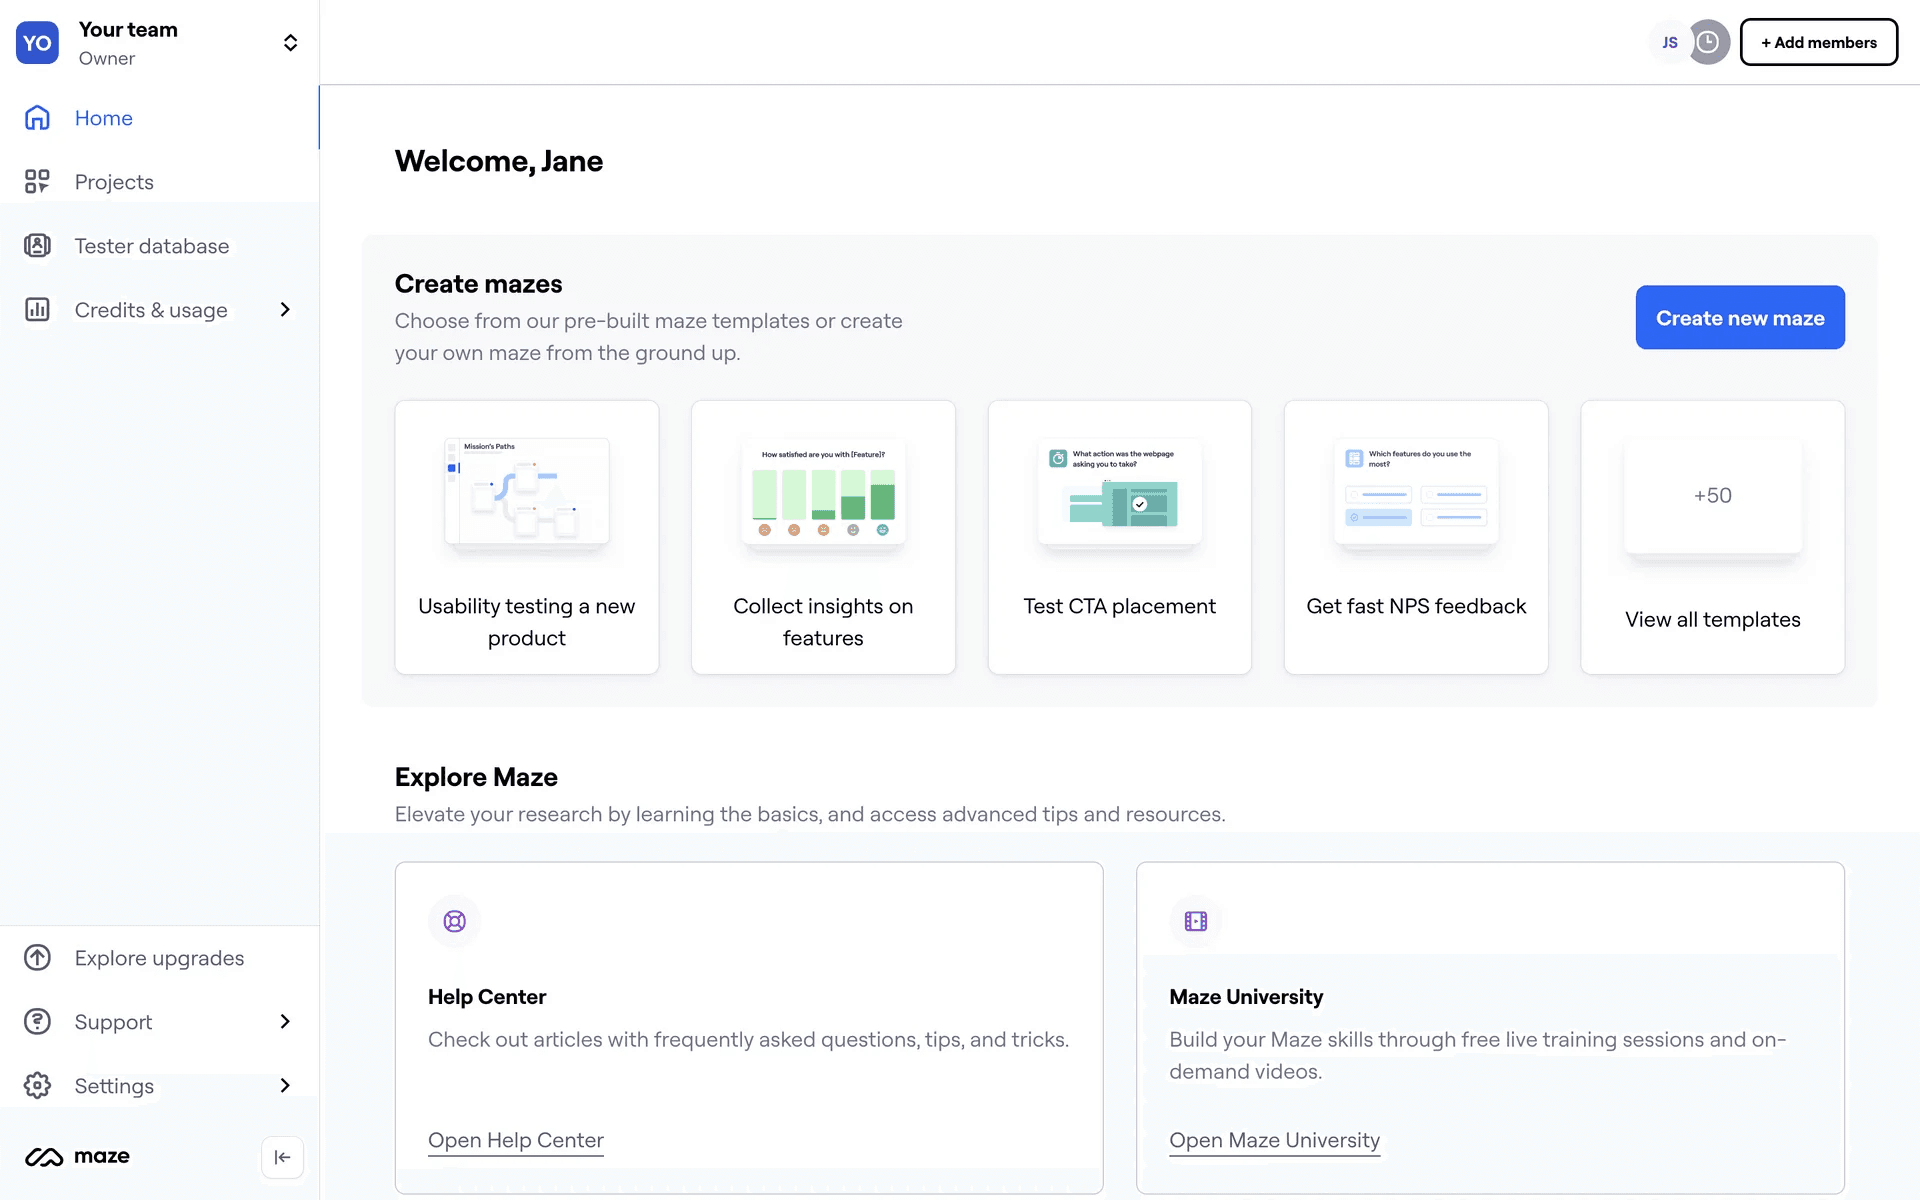Viewport: 1920px width, 1200px height.
Task: Click the Explore upgrades arrow icon
Action: click(x=37, y=958)
